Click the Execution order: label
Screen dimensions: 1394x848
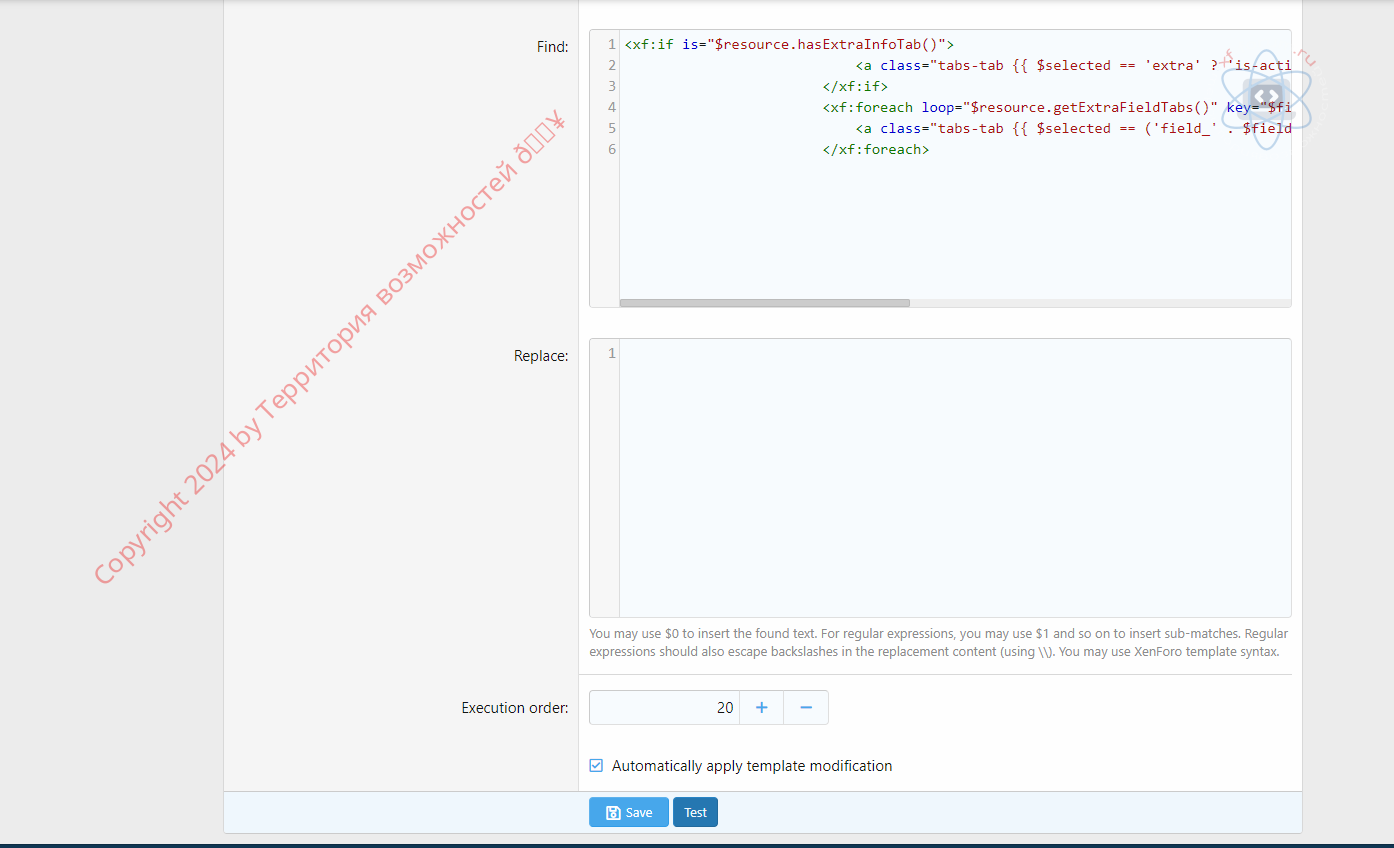515,708
